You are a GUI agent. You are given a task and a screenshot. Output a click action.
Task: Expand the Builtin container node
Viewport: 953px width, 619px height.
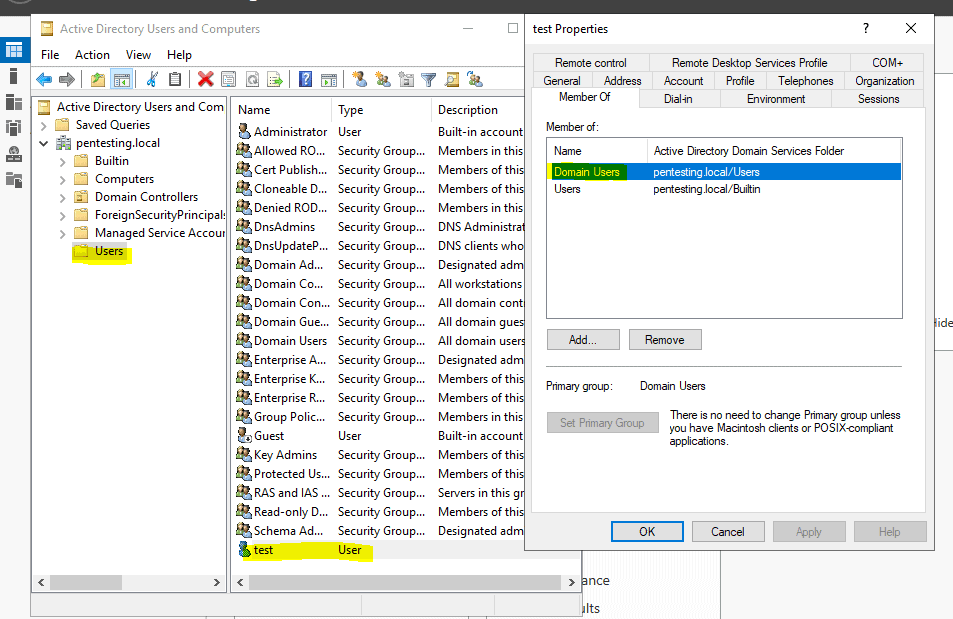[x=63, y=162]
